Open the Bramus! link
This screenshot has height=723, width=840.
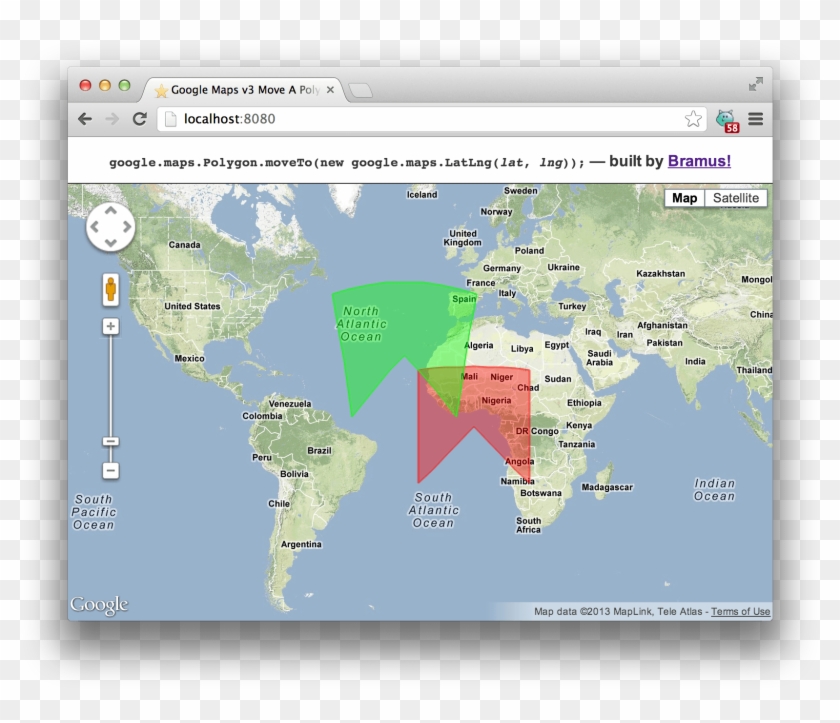[x=698, y=160]
